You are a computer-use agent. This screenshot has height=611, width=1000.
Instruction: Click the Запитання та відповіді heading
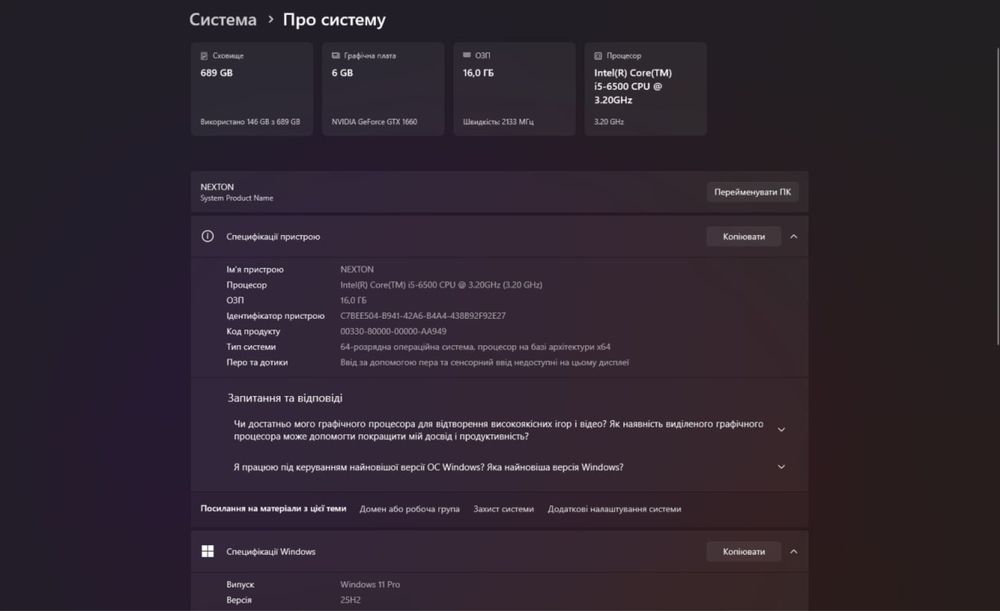[285, 398]
